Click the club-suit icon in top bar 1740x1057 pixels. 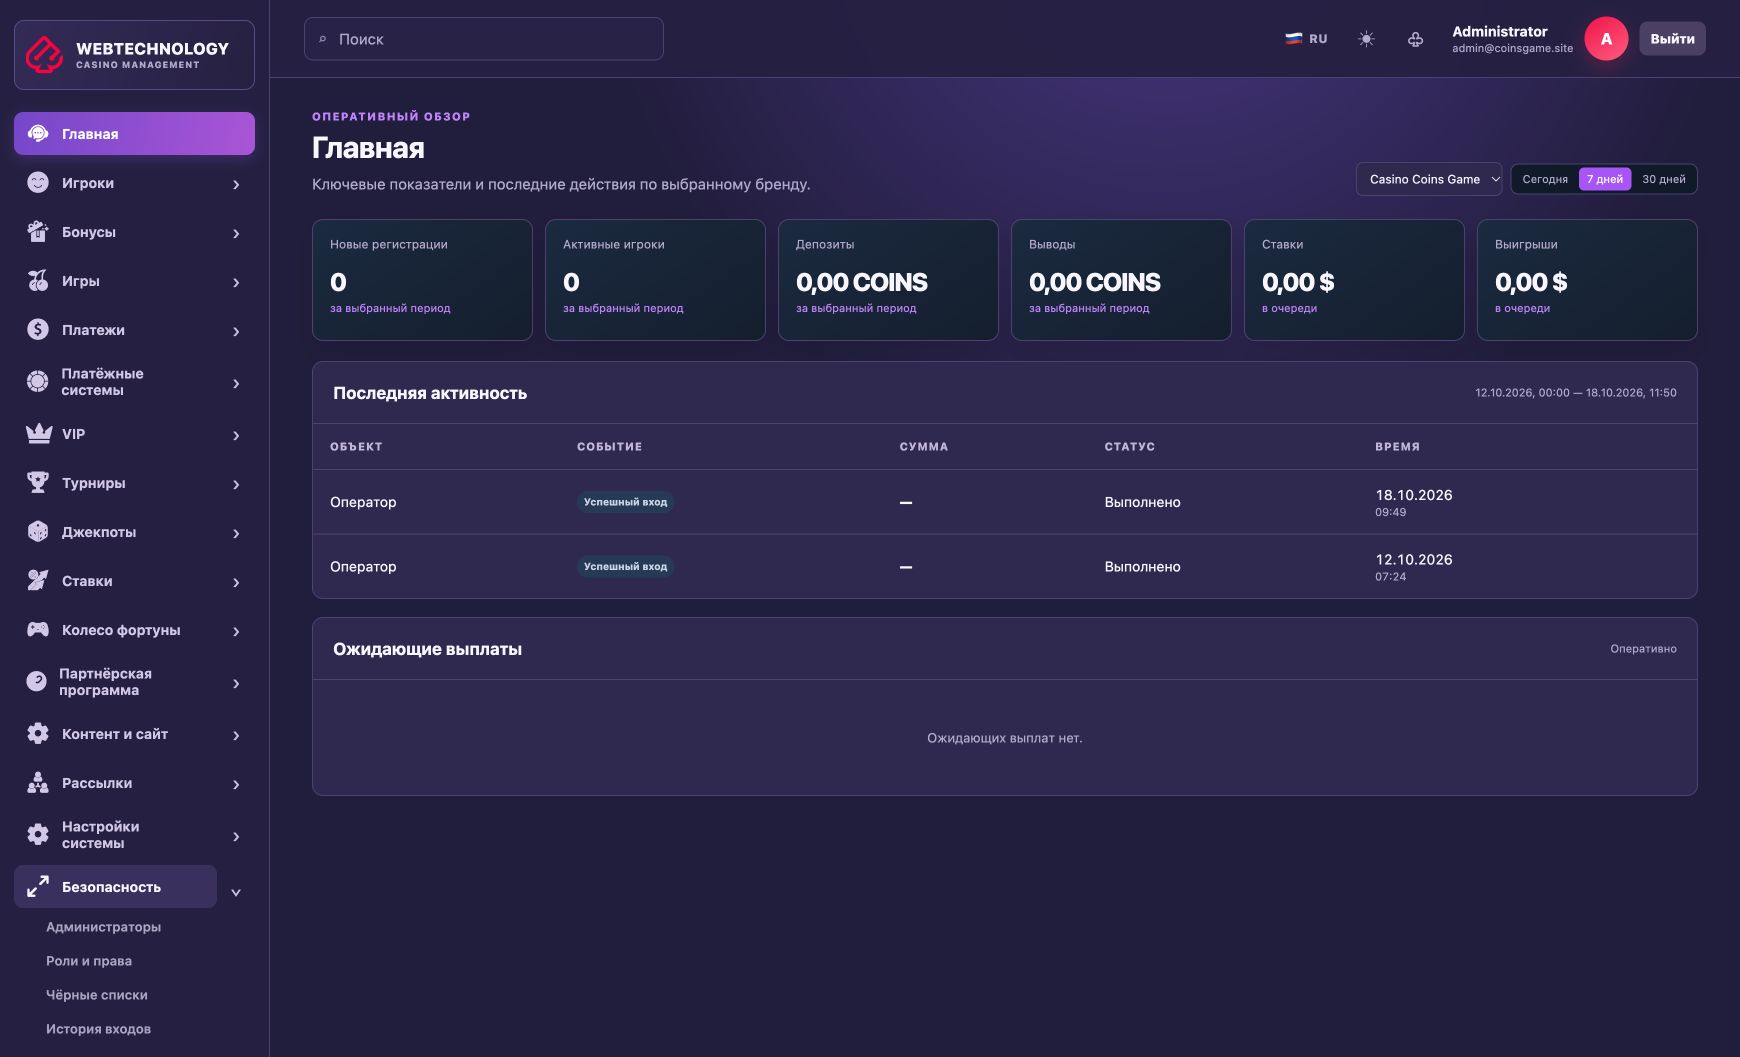click(x=1415, y=39)
